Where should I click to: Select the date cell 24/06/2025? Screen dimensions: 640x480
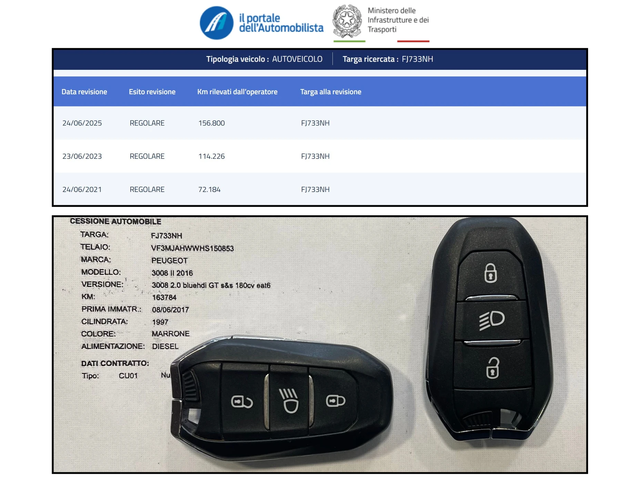pyautogui.click(x=82, y=123)
